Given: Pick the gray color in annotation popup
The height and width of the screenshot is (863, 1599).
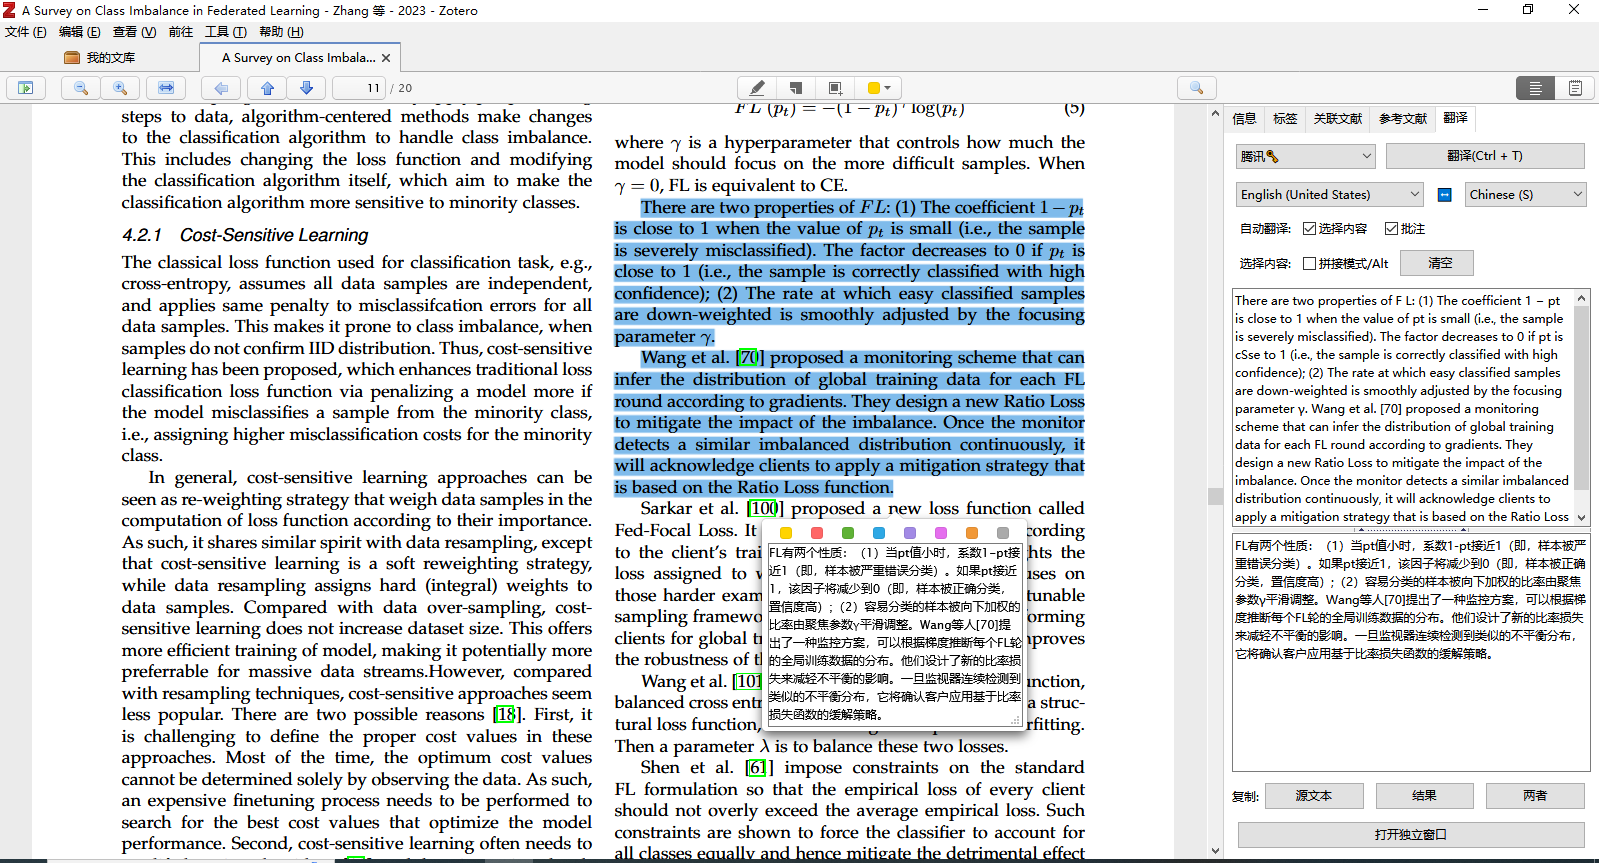Looking at the screenshot, I should click(1003, 533).
